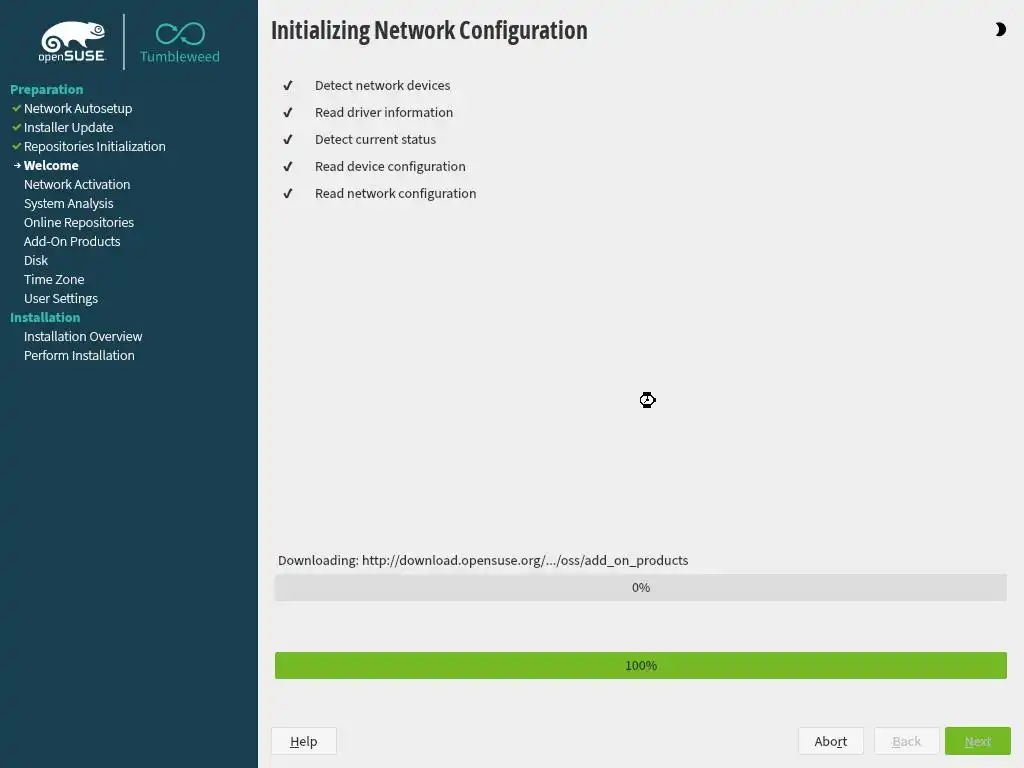This screenshot has height=768, width=1024.
Task: Click the arrow marker beside Welcome
Action: point(17,165)
